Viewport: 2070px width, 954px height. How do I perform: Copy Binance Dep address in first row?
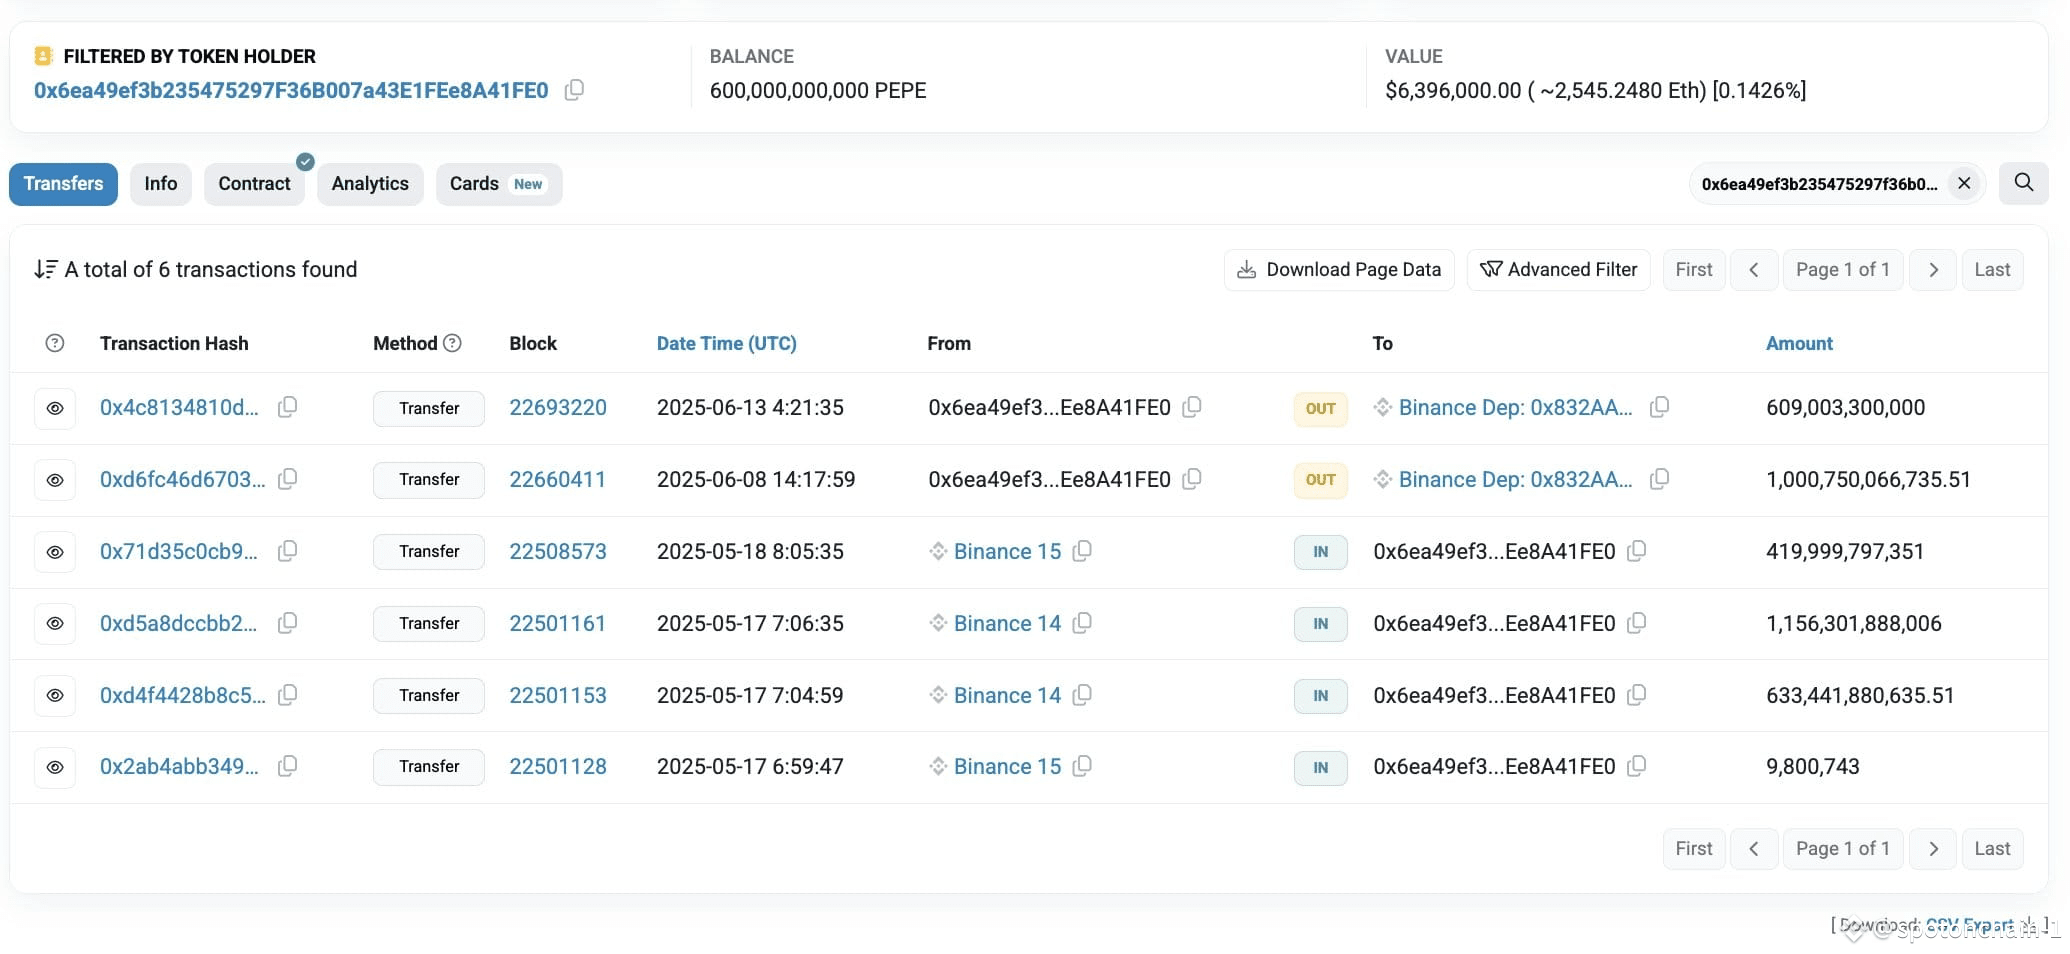[1659, 407]
